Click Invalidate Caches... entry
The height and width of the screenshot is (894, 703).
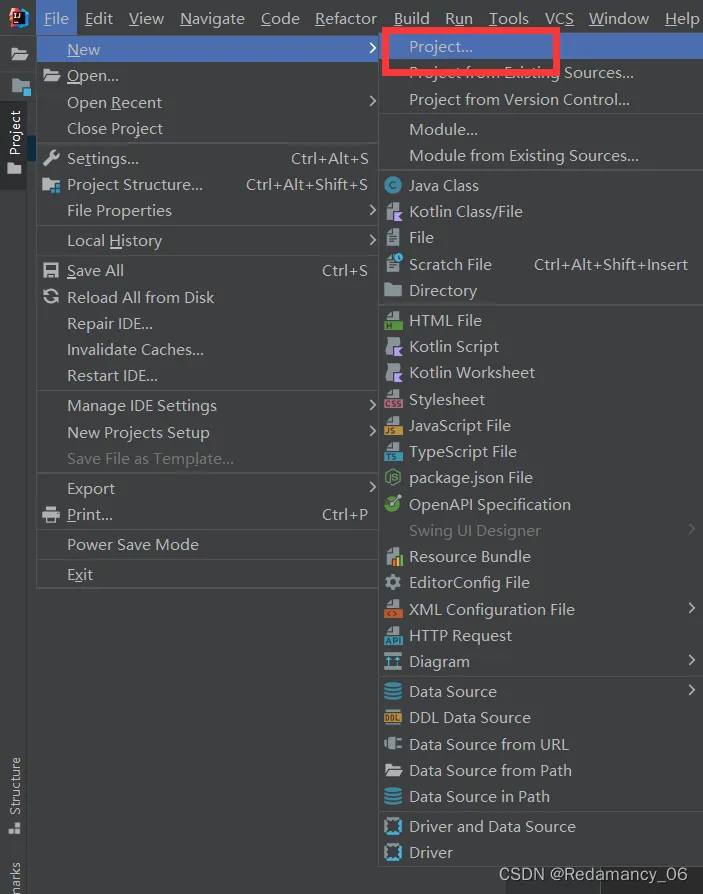[x=135, y=350]
